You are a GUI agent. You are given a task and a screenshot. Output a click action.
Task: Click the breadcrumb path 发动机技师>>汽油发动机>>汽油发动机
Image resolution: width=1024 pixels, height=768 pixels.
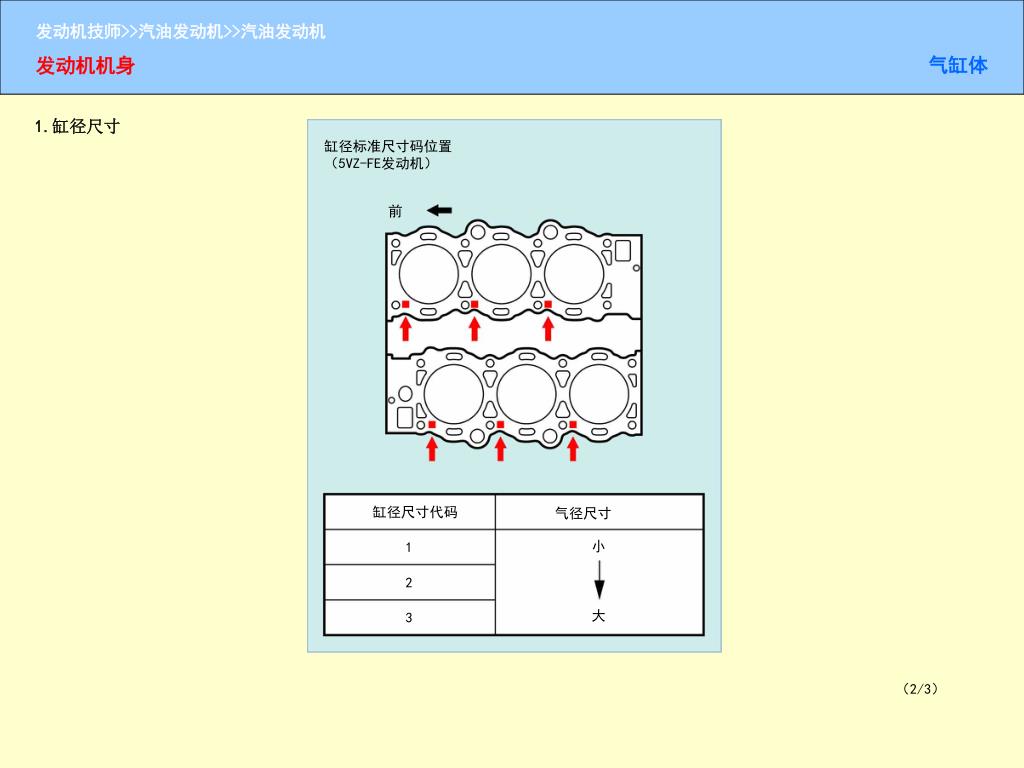pyautogui.click(x=180, y=31)
